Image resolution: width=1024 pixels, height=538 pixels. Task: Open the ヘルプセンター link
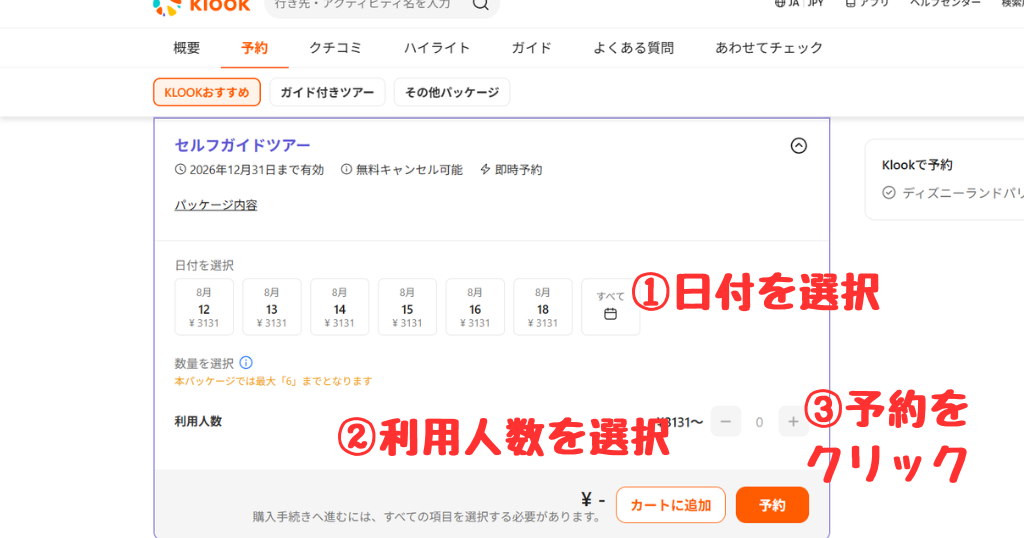pyautogui.click(x=945, y=3)
